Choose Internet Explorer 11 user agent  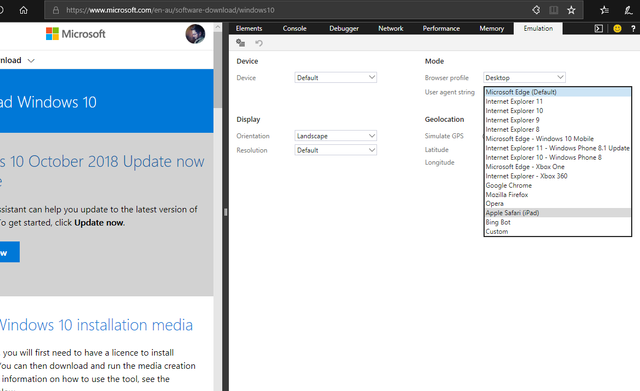click(x=558, y=101)
